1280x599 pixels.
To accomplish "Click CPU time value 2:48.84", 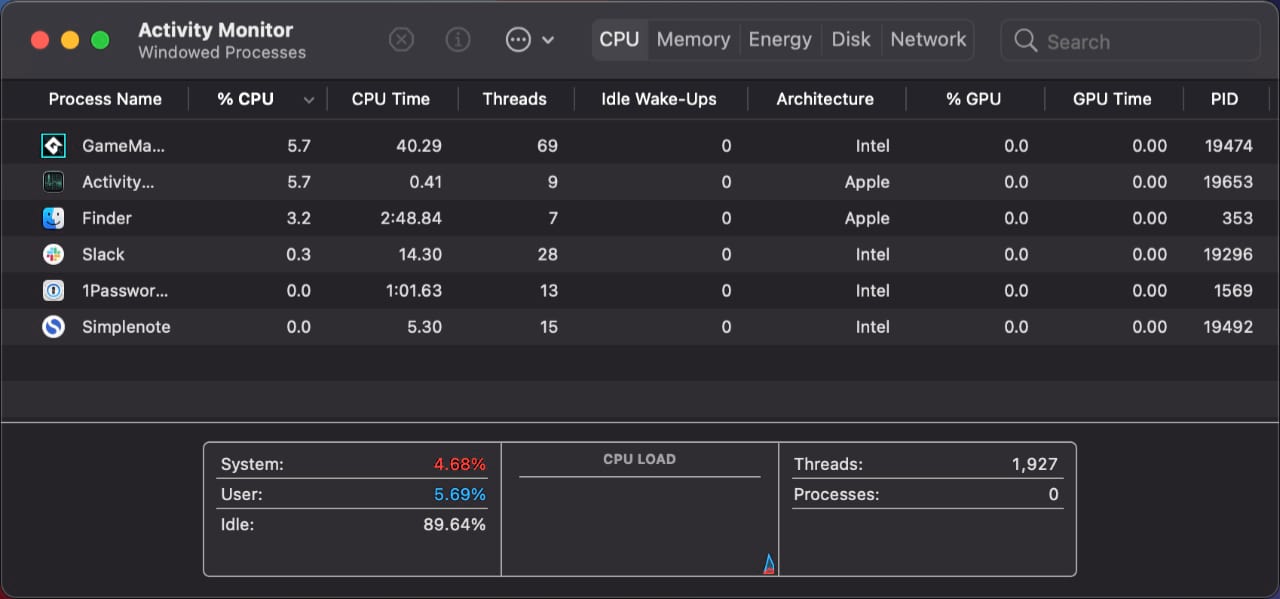I will click(411, 218).
